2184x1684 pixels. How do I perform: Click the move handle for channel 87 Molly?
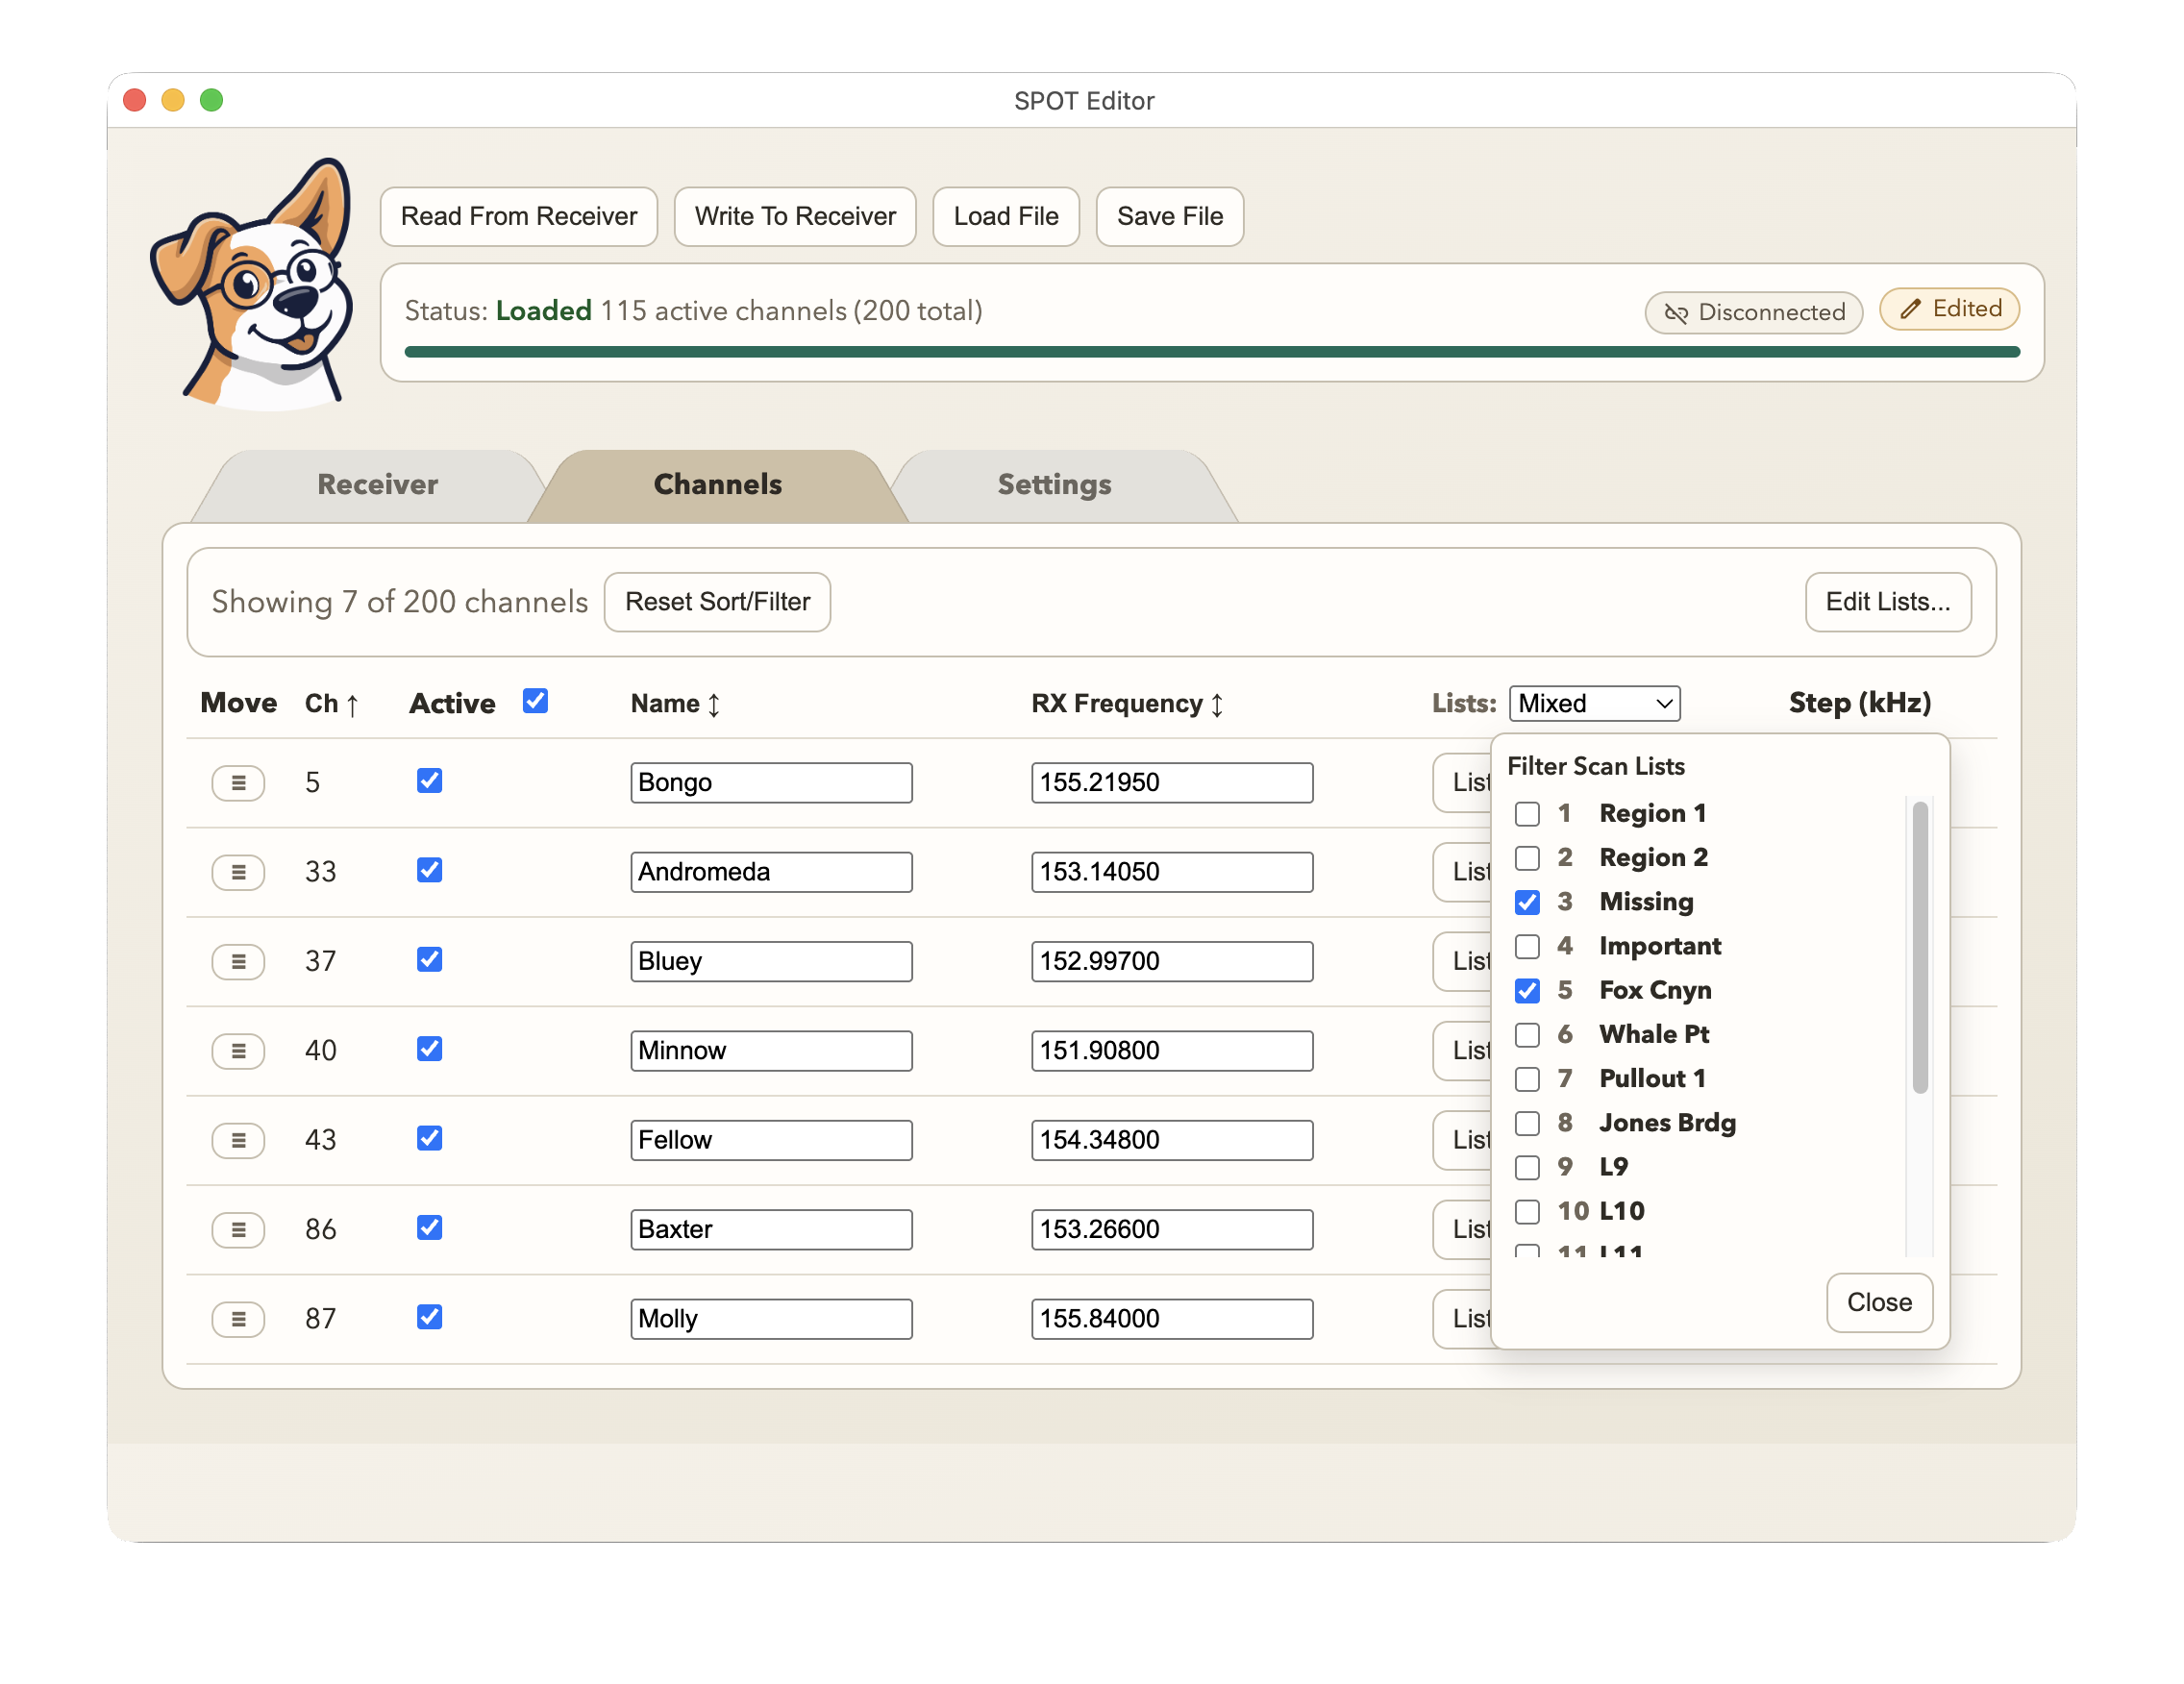238,1319
